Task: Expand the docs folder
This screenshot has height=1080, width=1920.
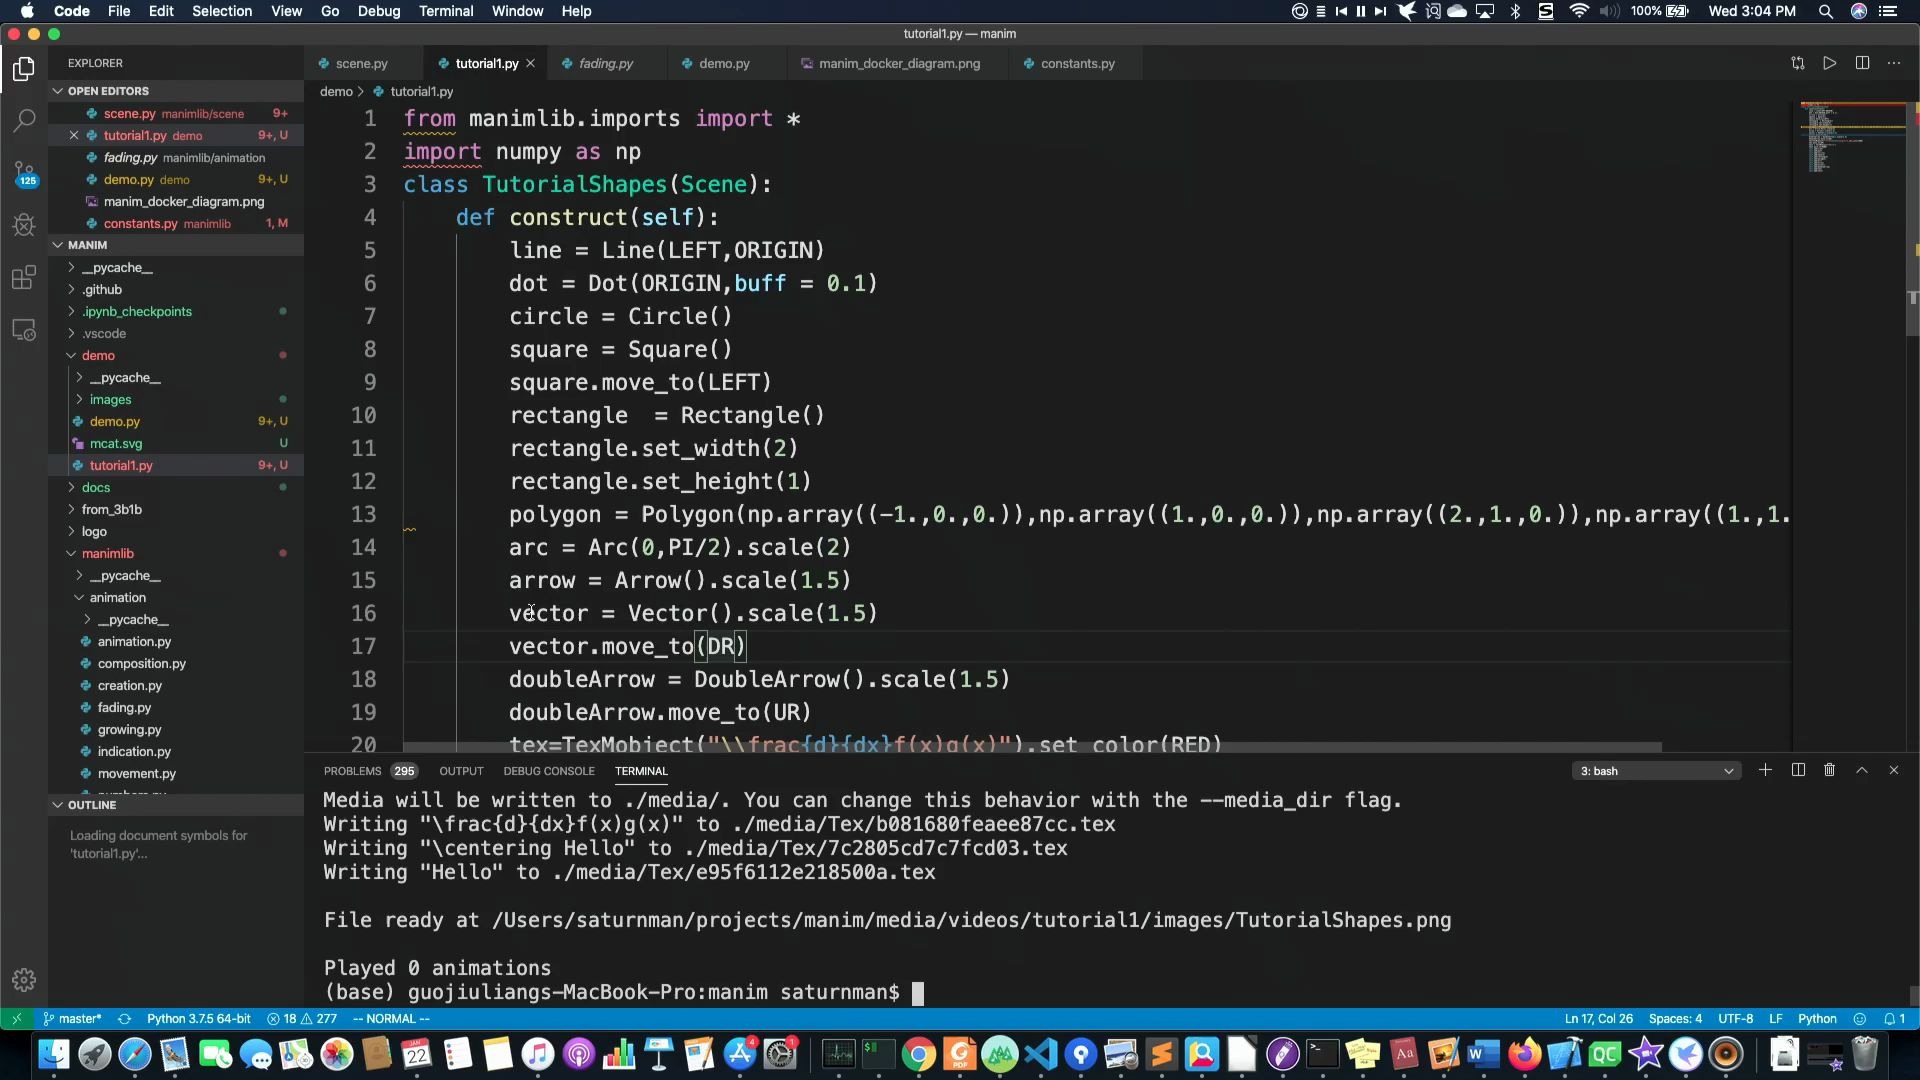Action: pos(176,488)
